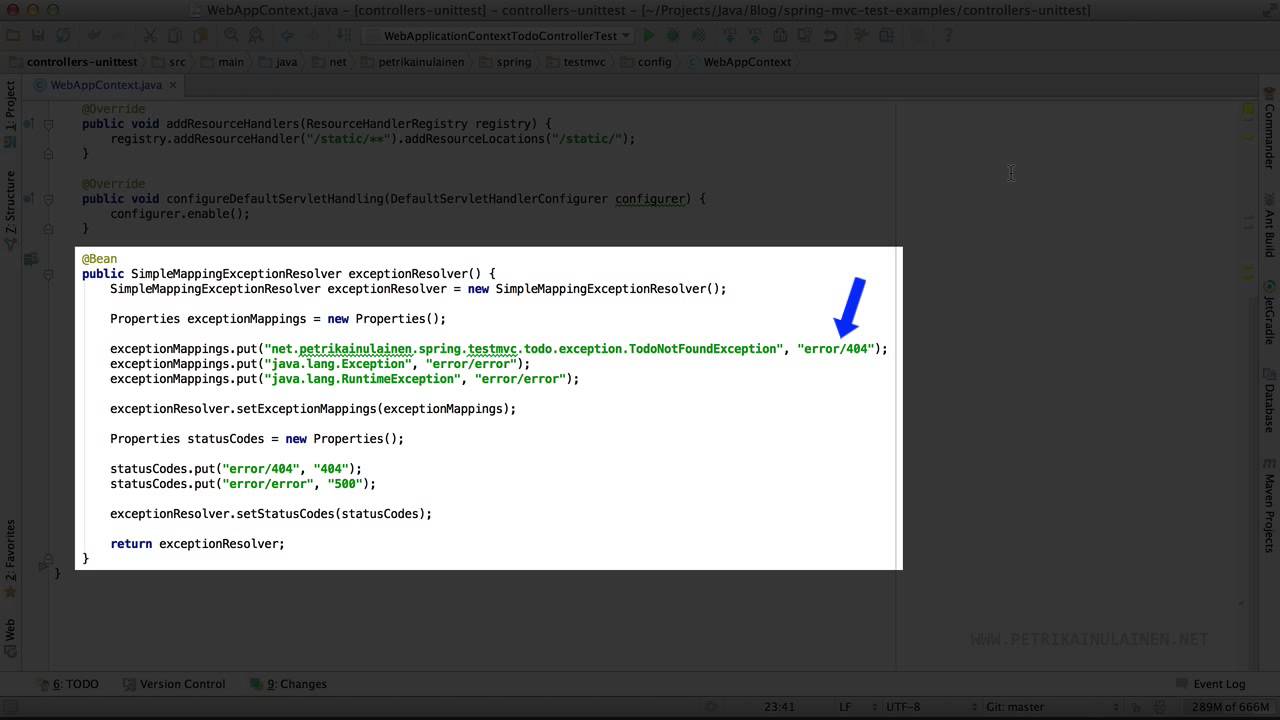This screenshot has height=720, width=1280.
Task: Click the WebAppContext class breadcrumb
Action: coord(739,62)
